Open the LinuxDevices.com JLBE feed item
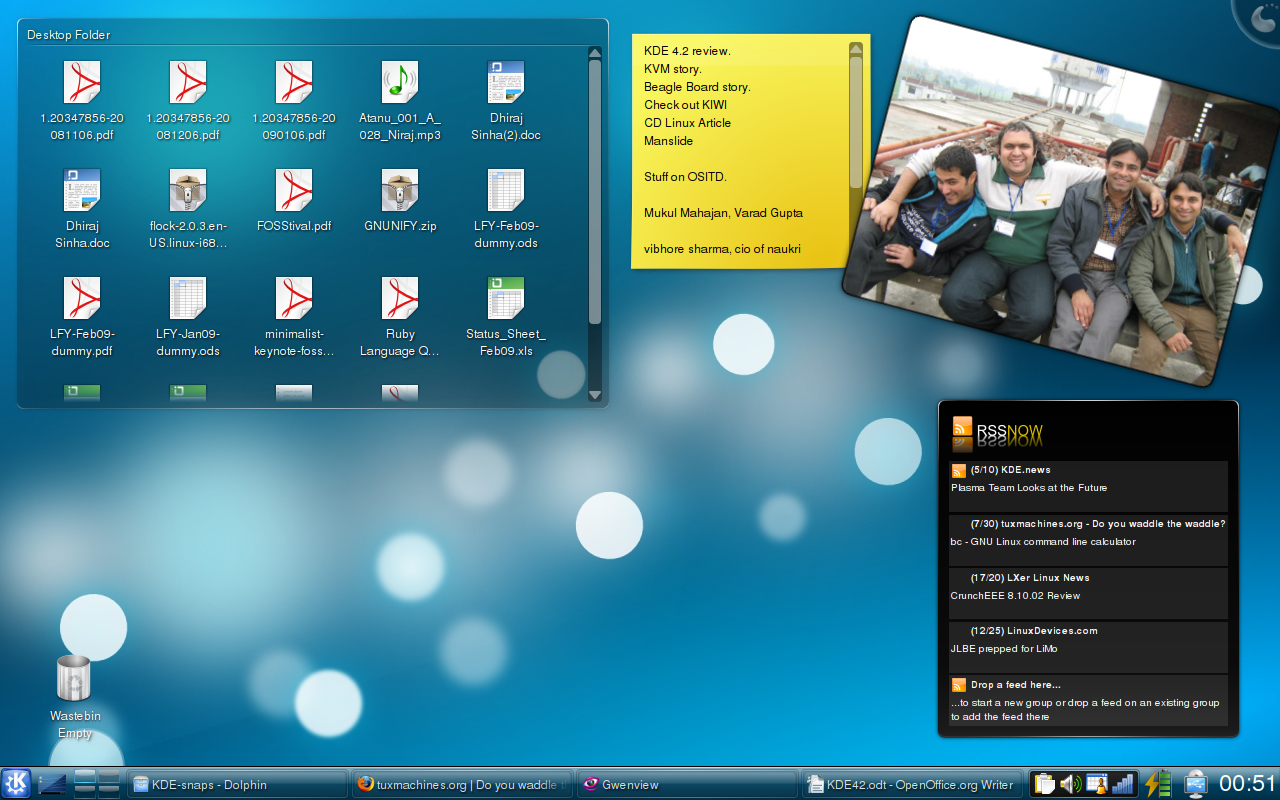This screenshot has height=800, width=1280. click(1004, 649)
